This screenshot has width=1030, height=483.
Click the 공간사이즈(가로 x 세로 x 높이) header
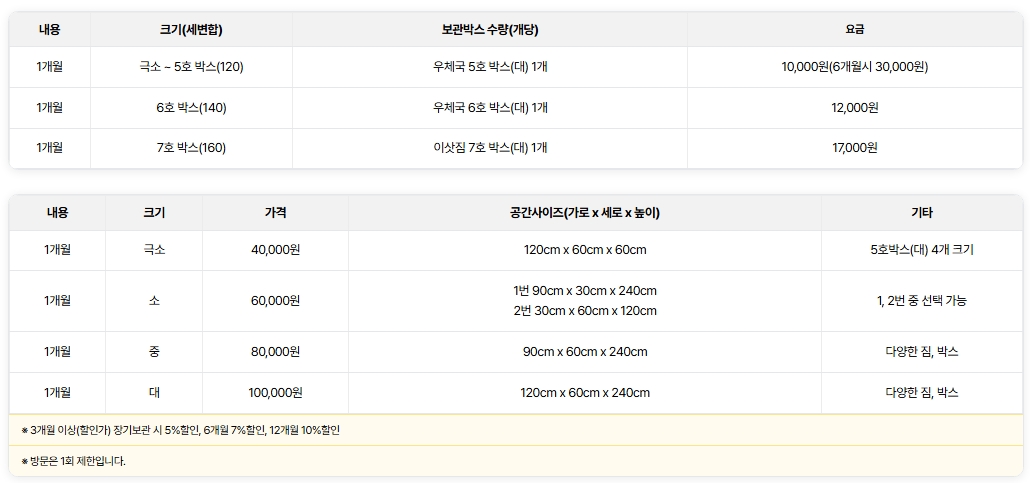(x=585, y=212)
